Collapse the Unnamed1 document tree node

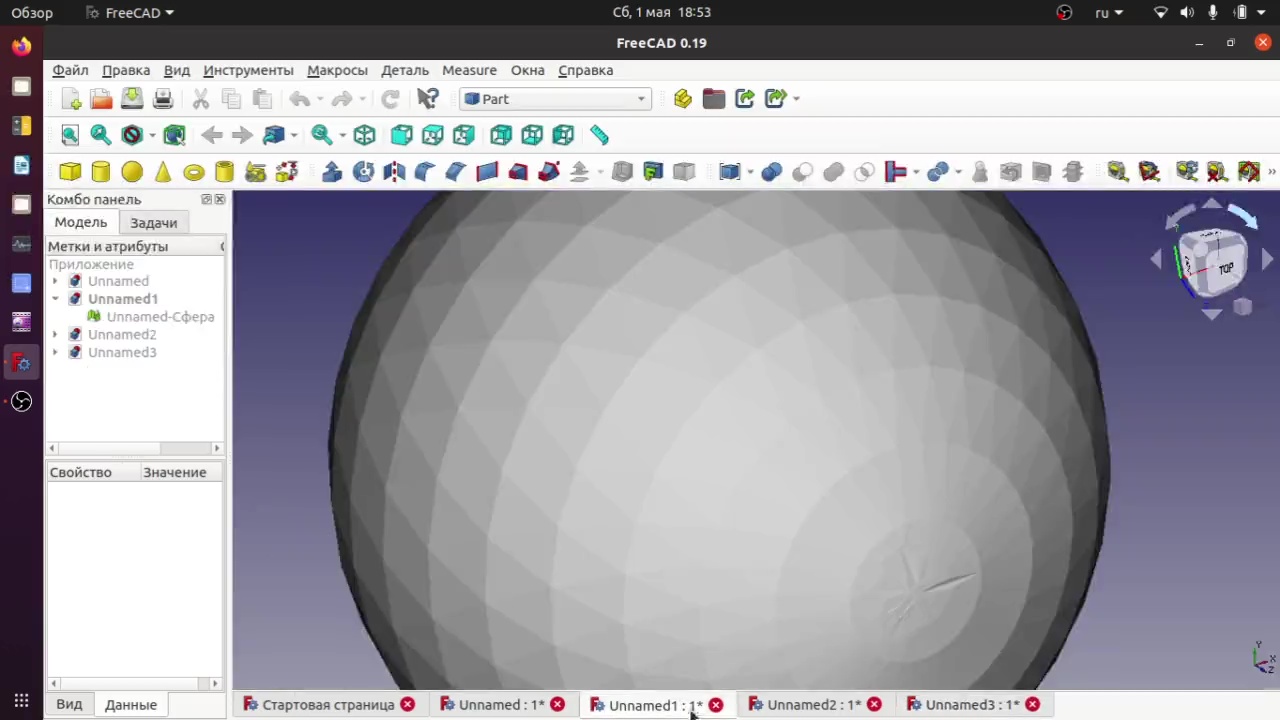tap(56, 299)
